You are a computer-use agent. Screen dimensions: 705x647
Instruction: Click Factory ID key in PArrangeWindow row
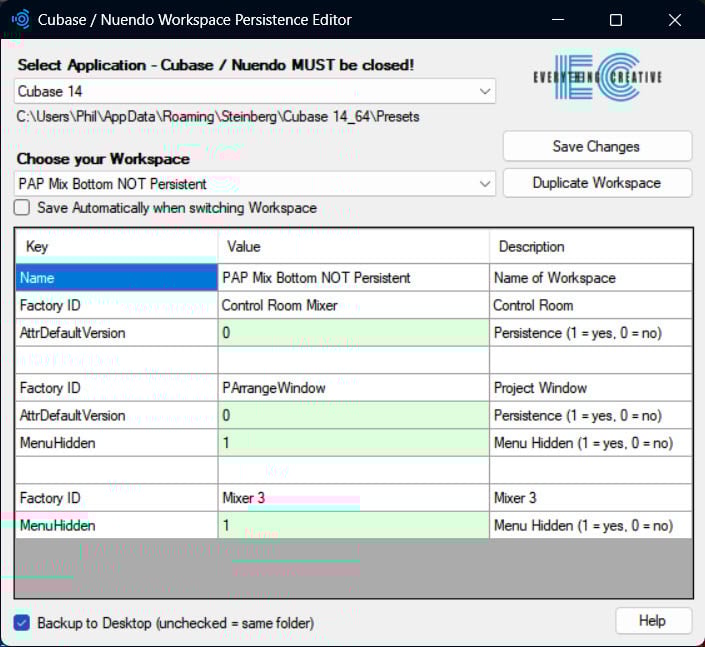coord(117,388)
